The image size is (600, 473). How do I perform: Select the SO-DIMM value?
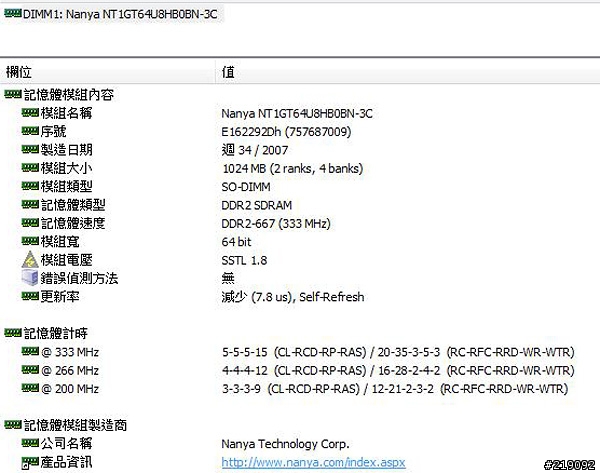click(246, 187)
